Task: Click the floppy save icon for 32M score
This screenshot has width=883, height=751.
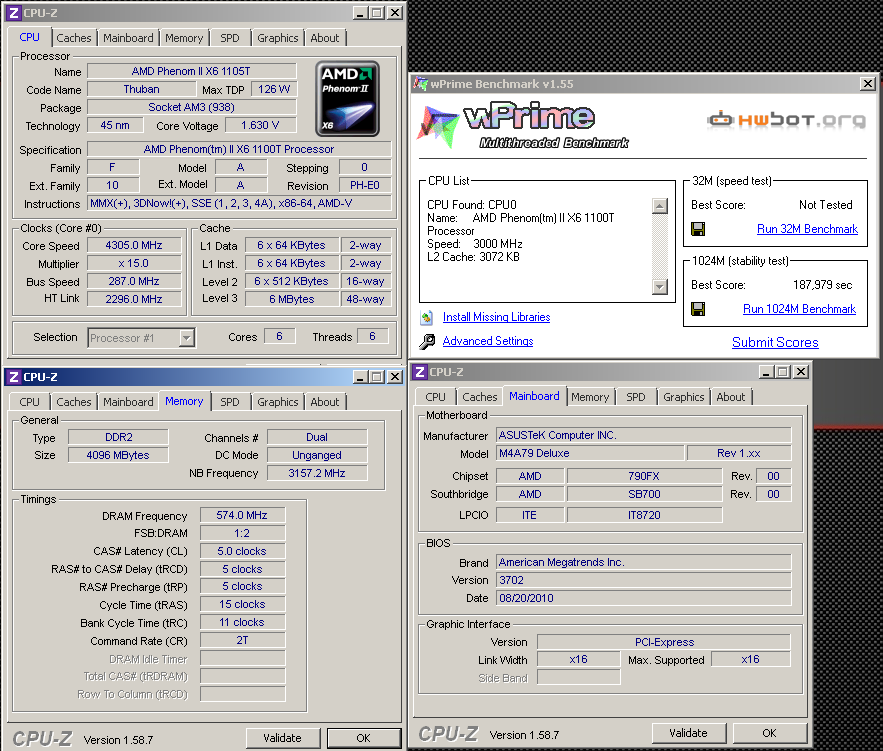Action: 698,229
